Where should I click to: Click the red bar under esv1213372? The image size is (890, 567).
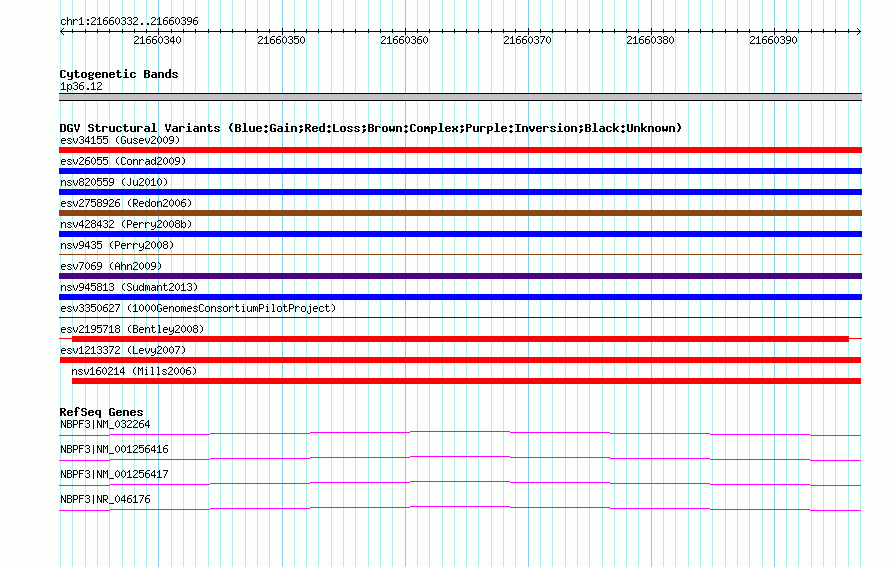pyautogui.click(x=460, y=360)
